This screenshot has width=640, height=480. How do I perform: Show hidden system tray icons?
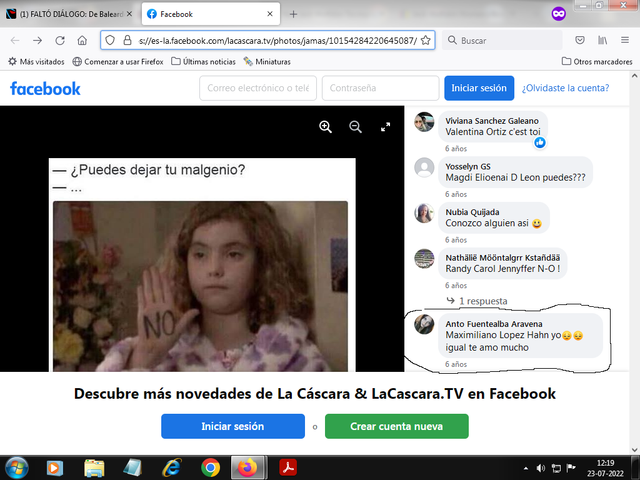(x=526, y=468)
